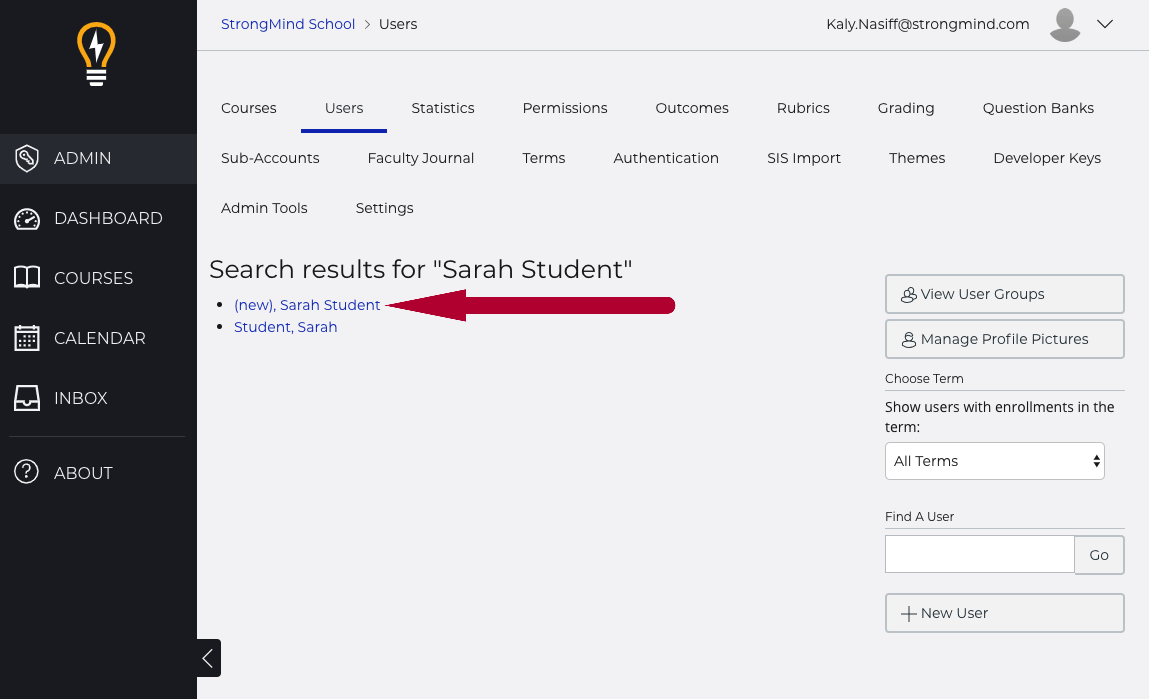Viewport: 1149px width, 699px height.
Task: Open the 'Student, Sarah' user link
Action: [285, 327]
